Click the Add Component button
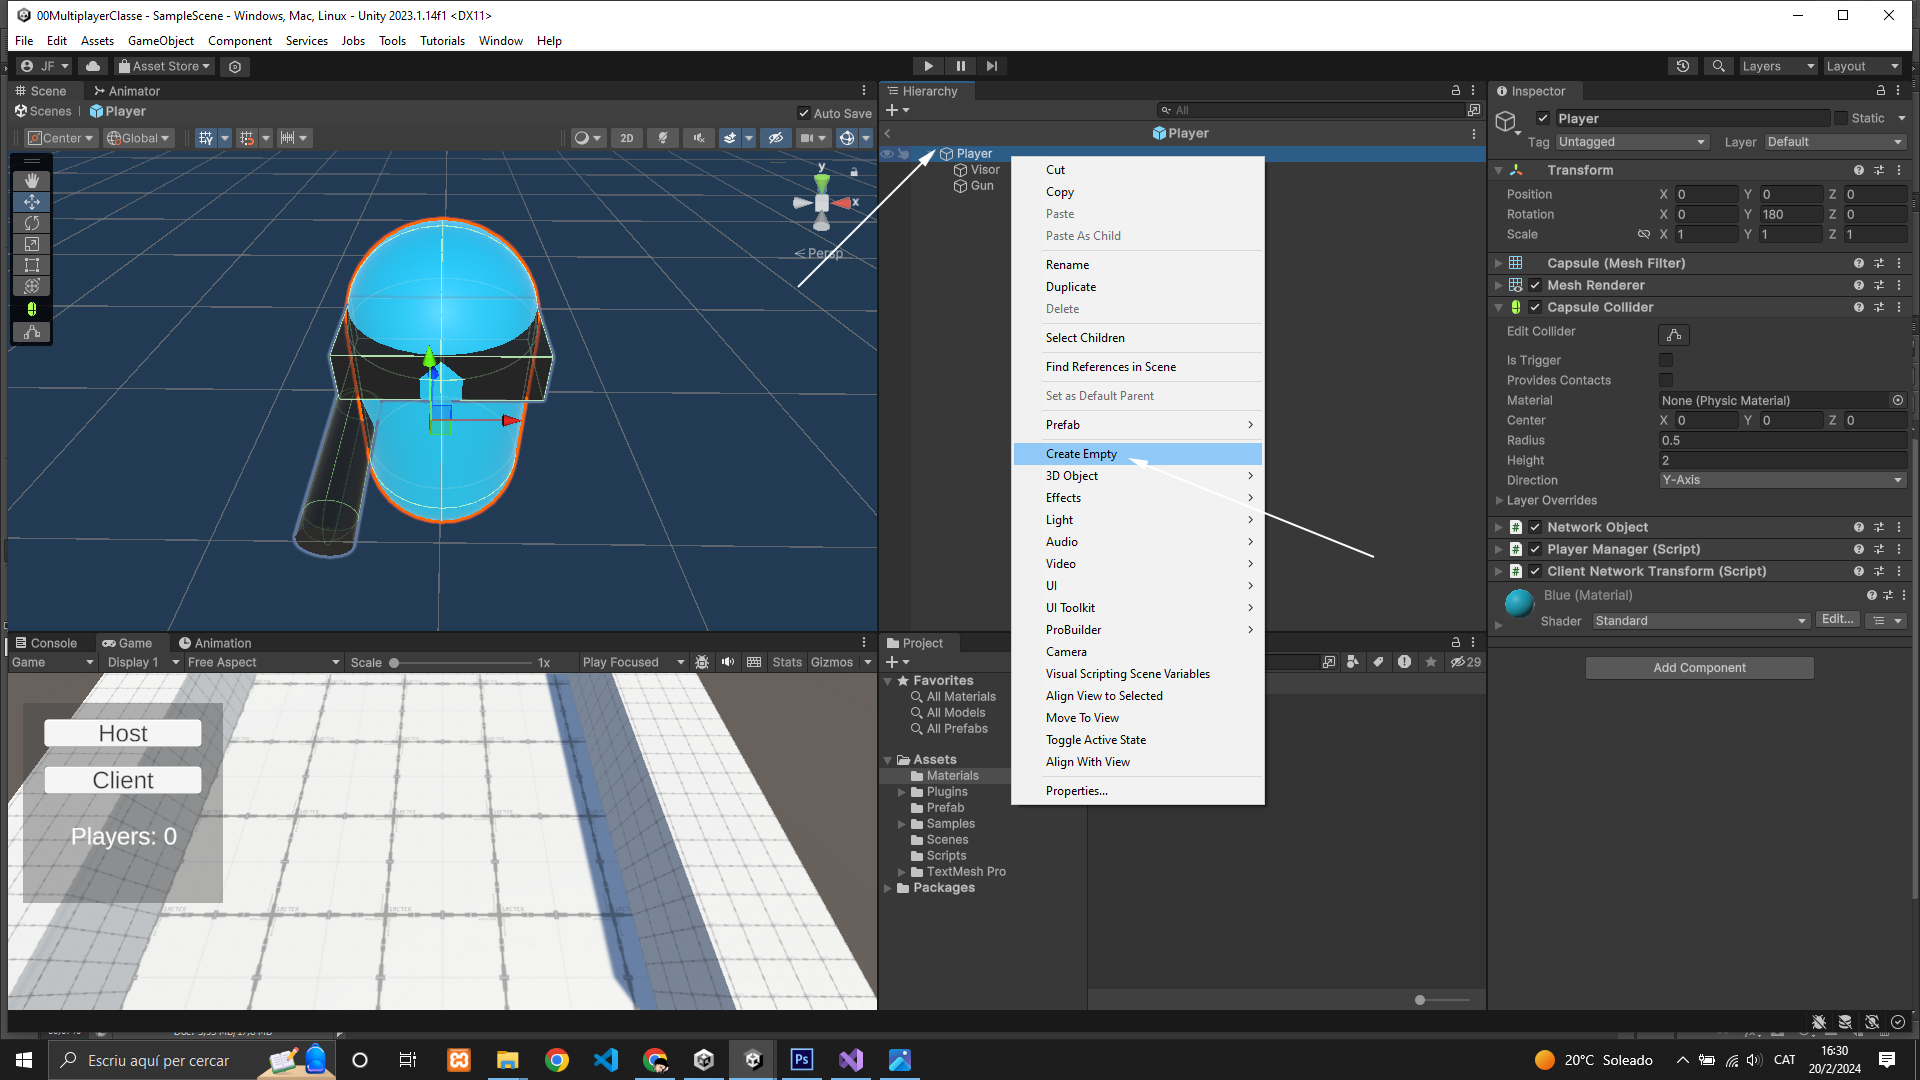This screenshot has height=1080, width=1920. pyautogui.click(x=1699, y=667)
